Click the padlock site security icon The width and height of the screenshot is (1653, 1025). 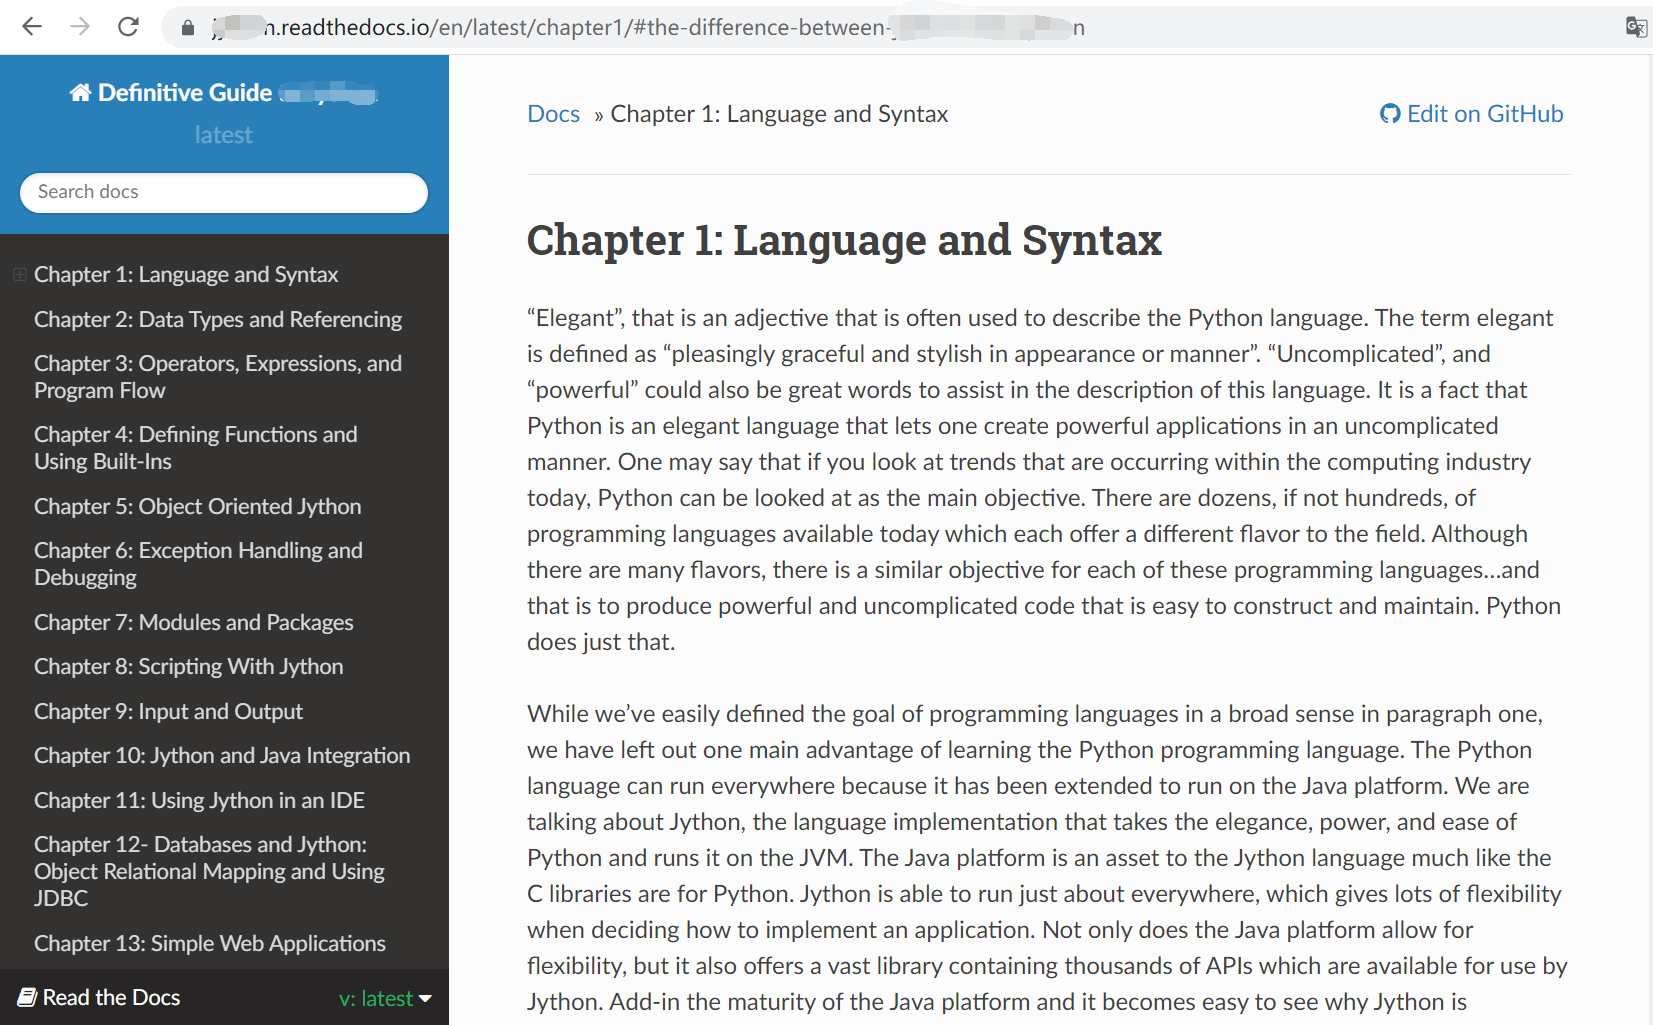(x=188, y=28)
